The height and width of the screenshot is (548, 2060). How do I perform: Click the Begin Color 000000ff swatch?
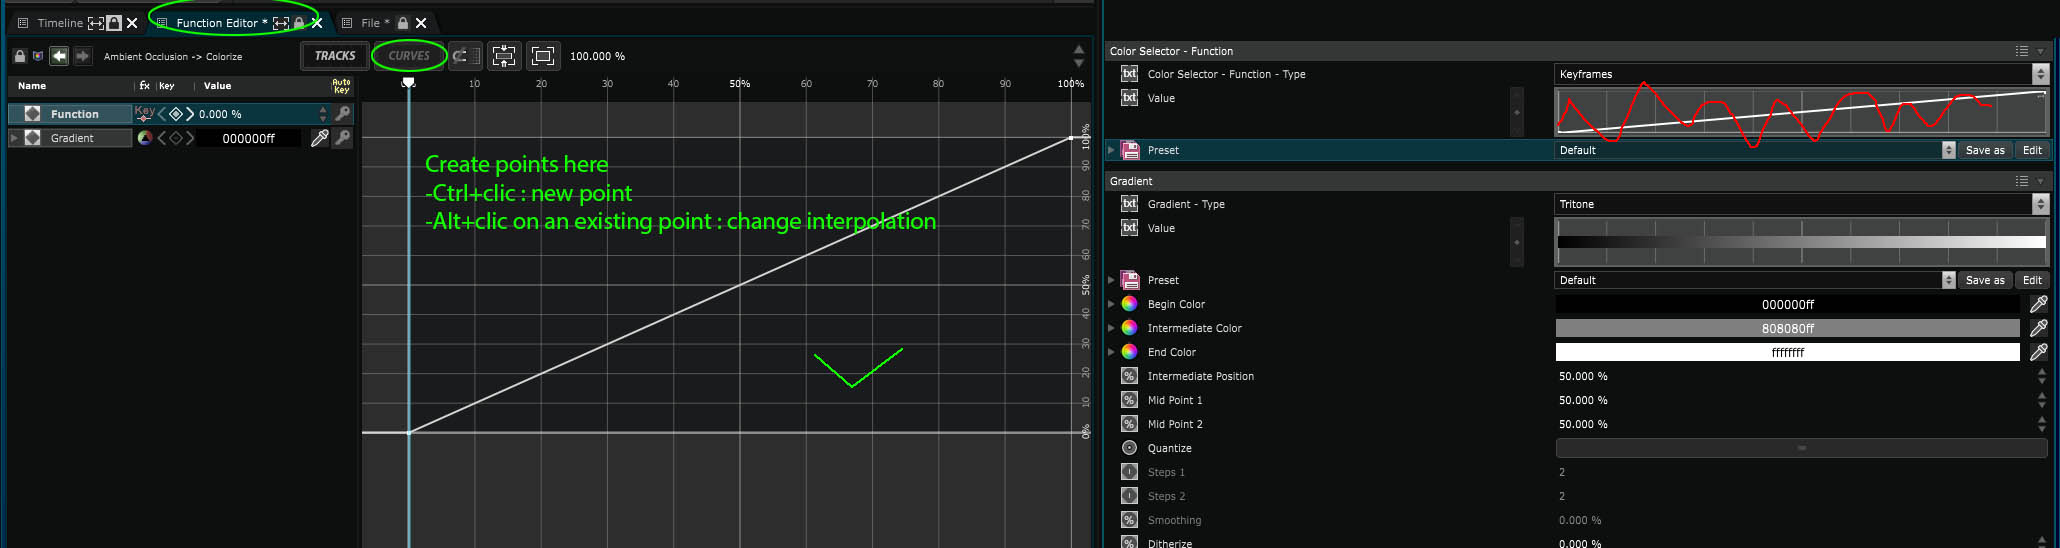(1787, 304)
